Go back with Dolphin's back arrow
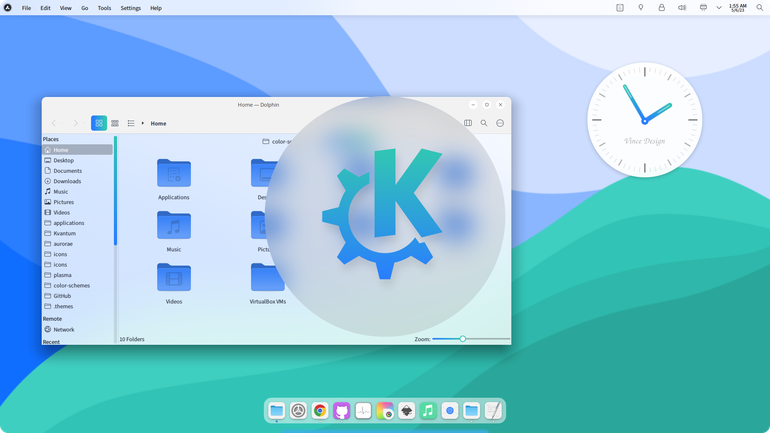 pyautogui.click(x=54, y=123)
